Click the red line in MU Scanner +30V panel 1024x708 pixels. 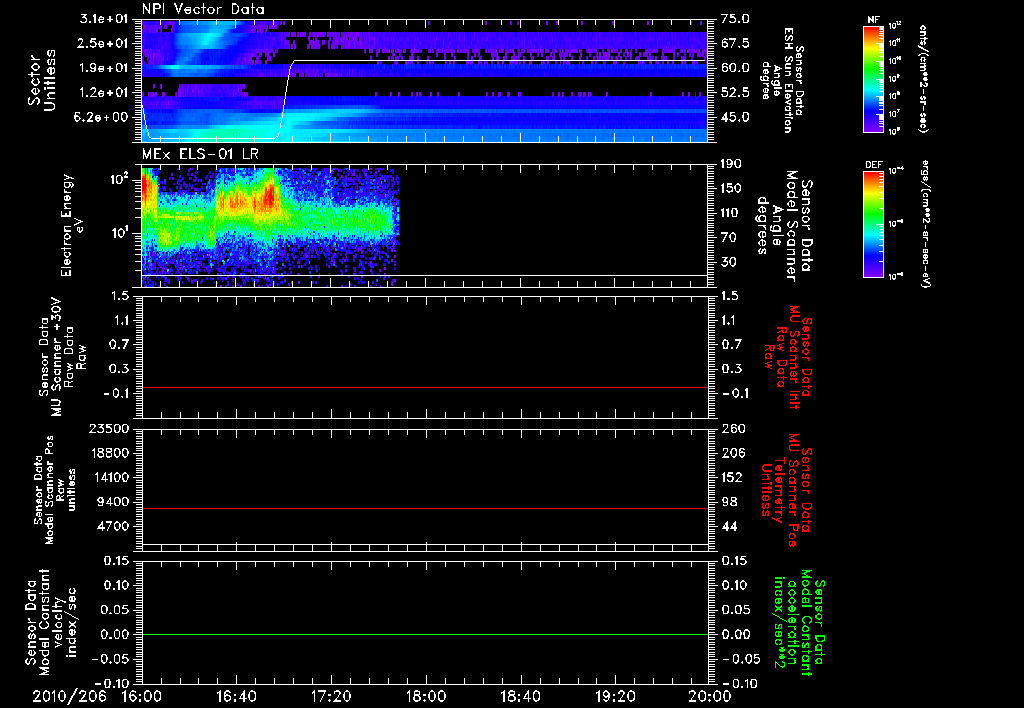(424, 387)
